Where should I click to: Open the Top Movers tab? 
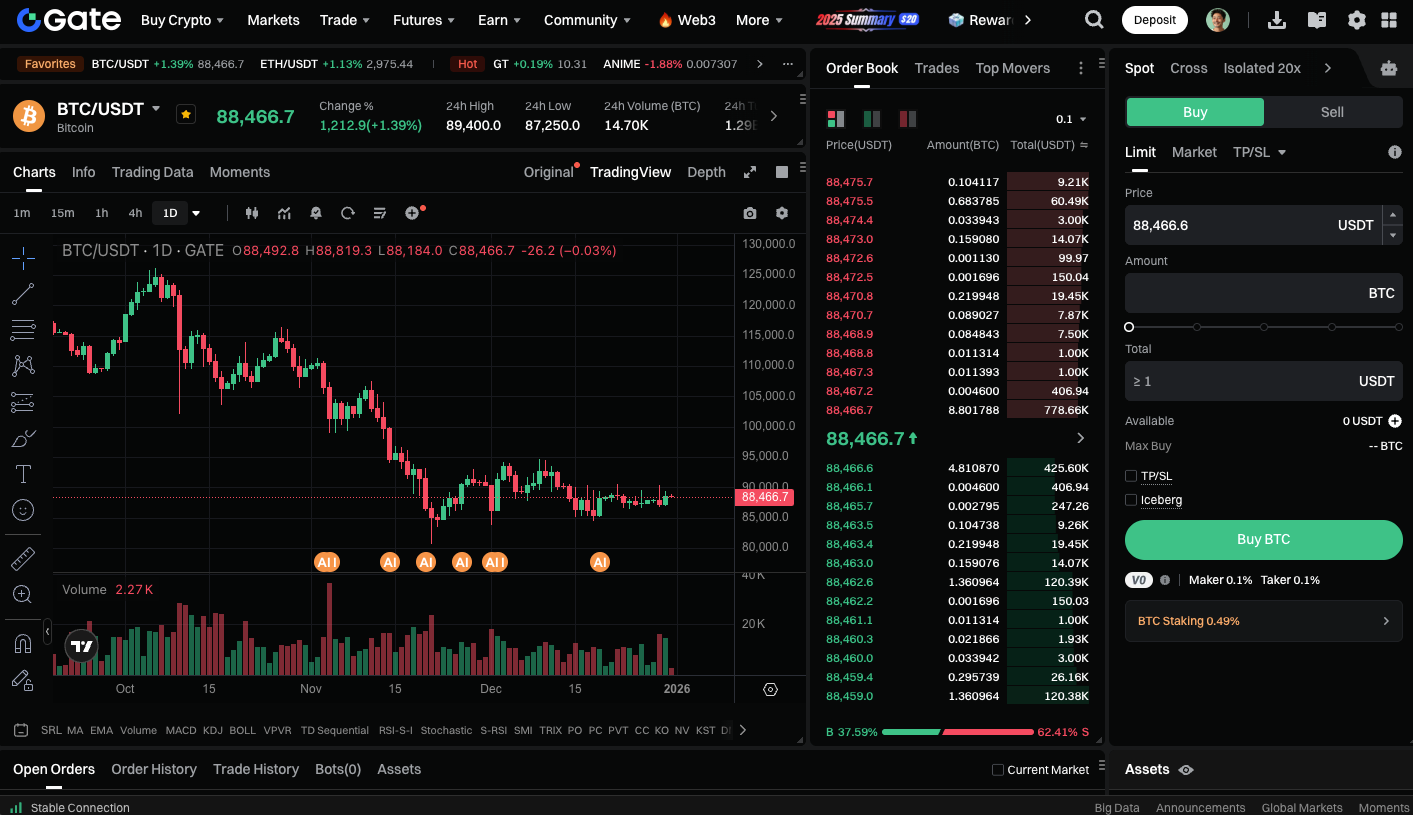click(x=1013, y=68)
